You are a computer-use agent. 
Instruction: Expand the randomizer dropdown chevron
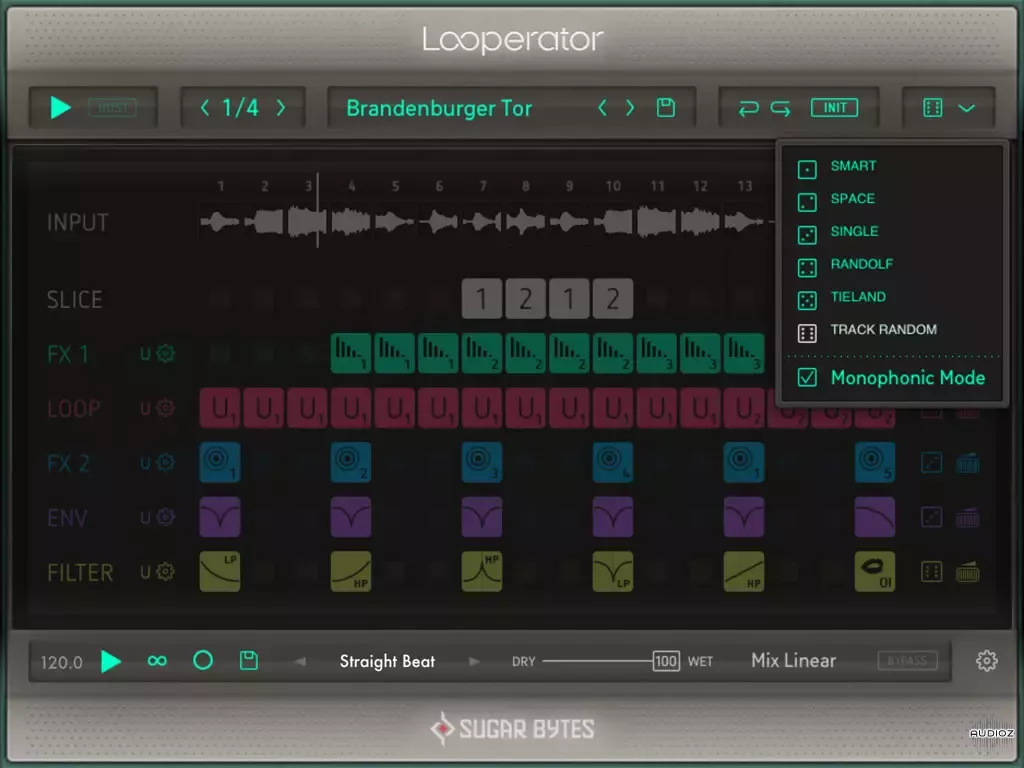click(x=967, y=108)
